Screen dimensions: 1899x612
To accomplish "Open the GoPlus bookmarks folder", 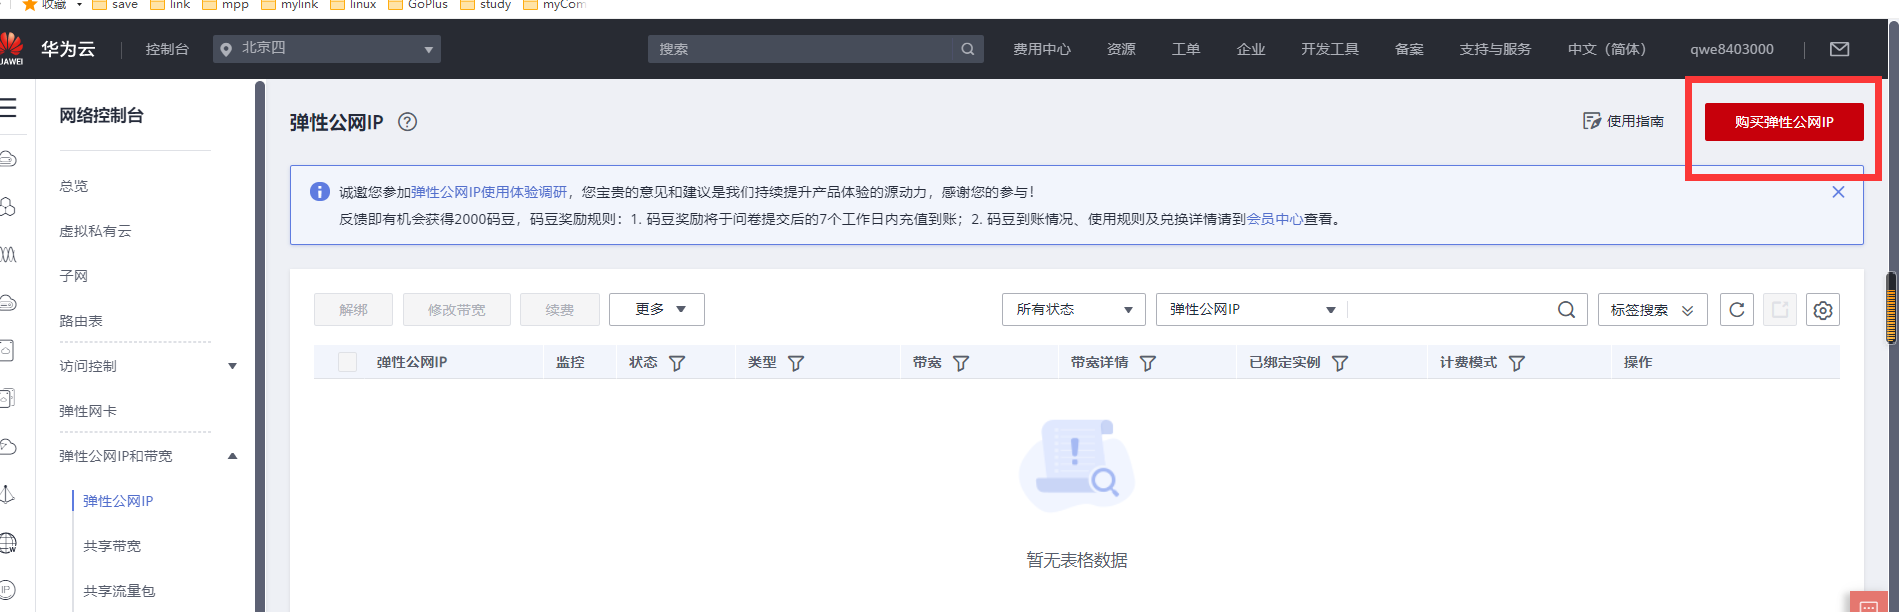I will click(418, 5).
